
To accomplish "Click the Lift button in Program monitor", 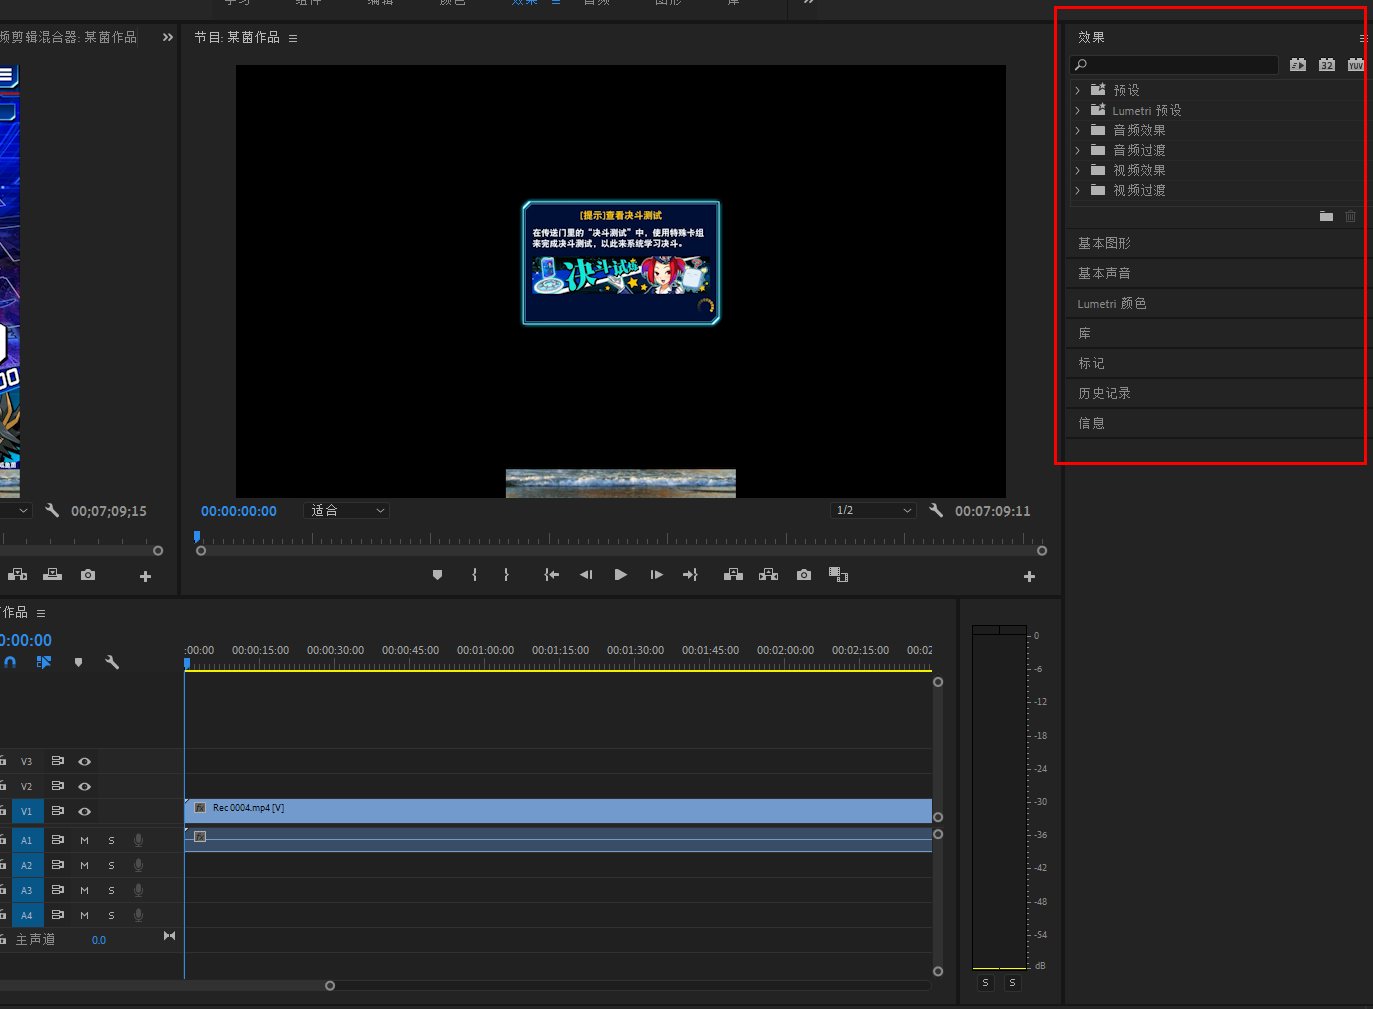I will pos(733,575).
